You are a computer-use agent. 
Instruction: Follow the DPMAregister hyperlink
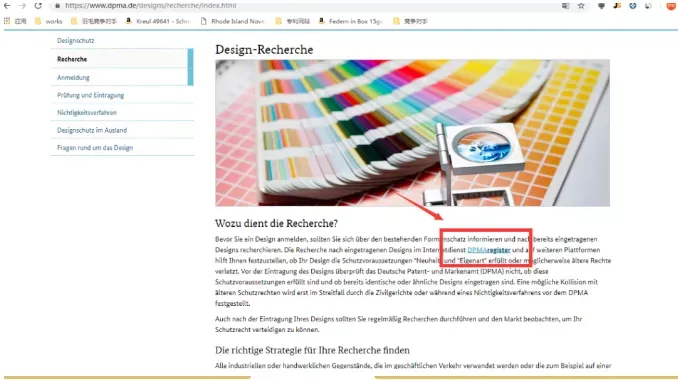point(489,250)
